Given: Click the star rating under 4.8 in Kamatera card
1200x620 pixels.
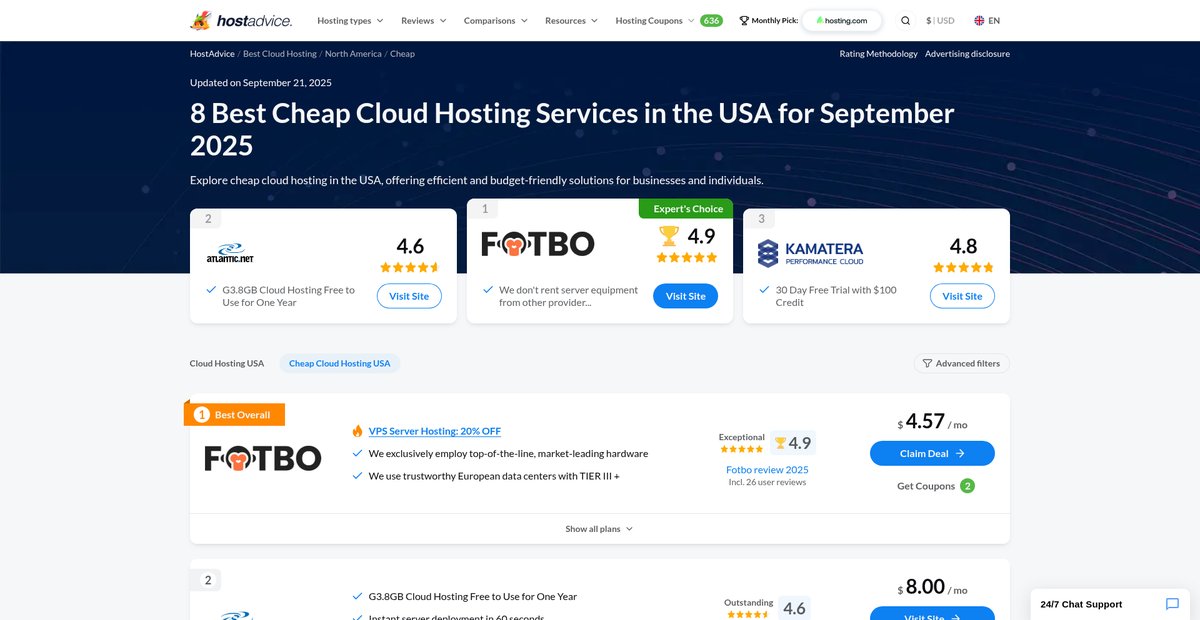Looking at the screenshot, I should point(963,267).
